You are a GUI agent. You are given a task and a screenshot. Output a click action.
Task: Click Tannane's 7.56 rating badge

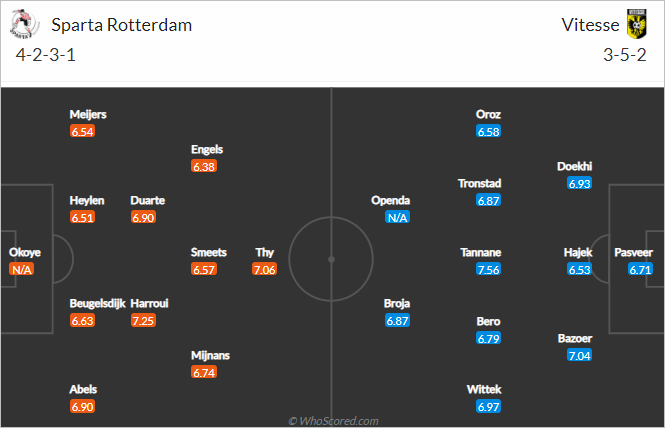click(489, 269)
